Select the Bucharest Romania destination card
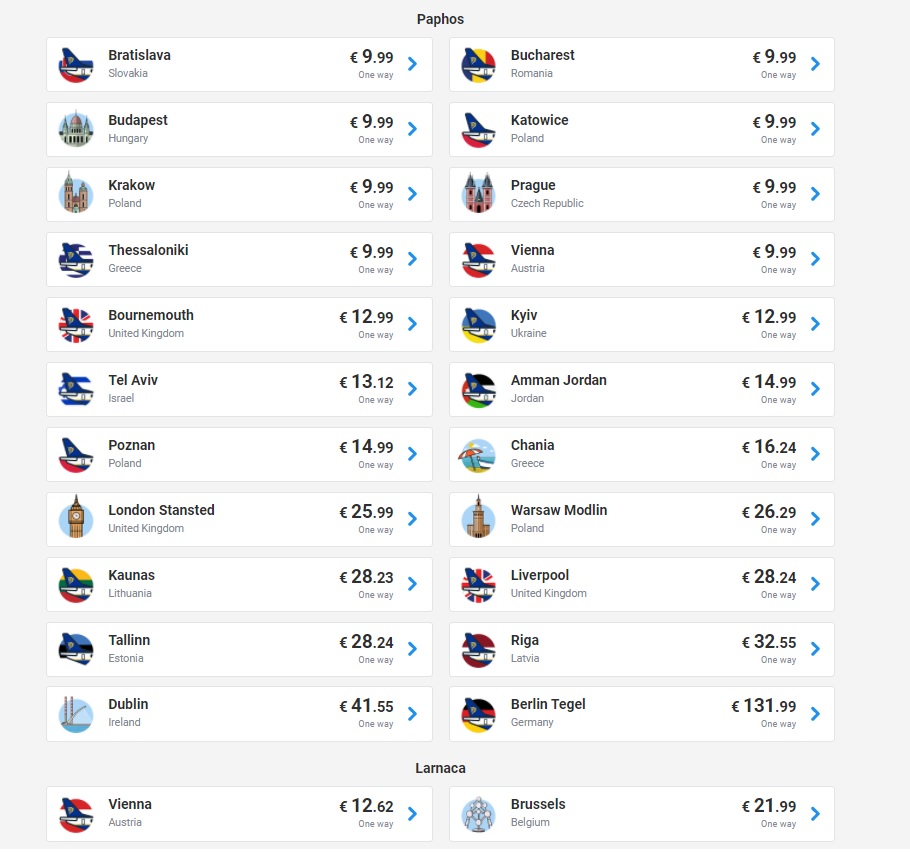910x856 pixels. 642,64
